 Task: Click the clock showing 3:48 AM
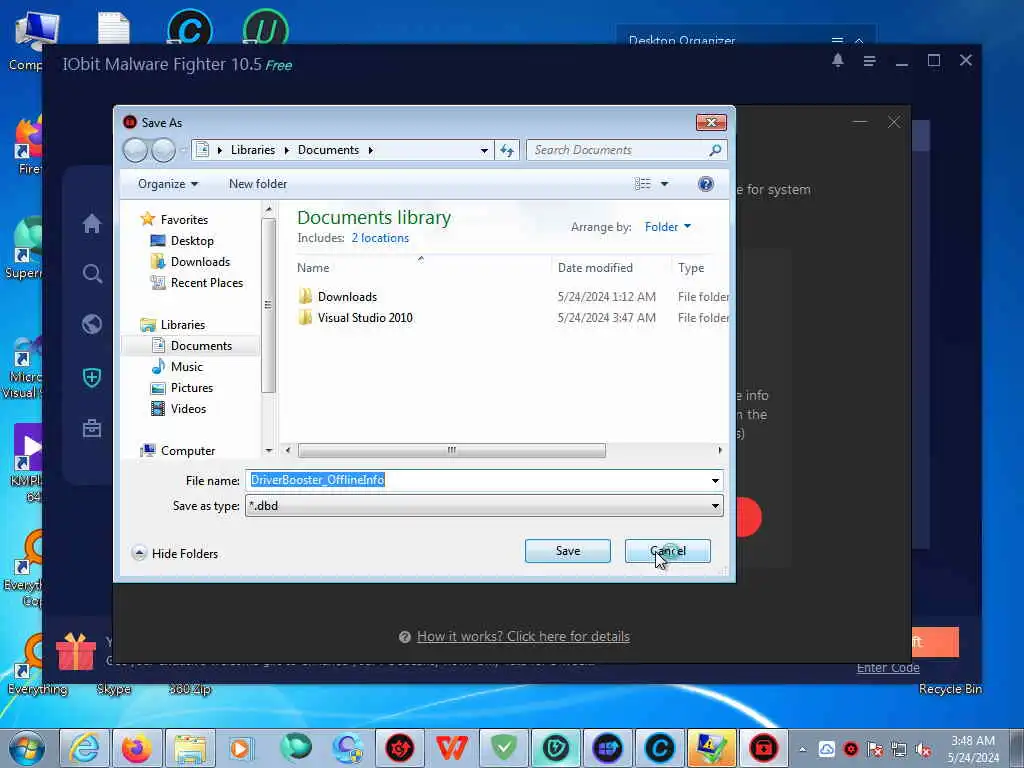coord(973,741)
